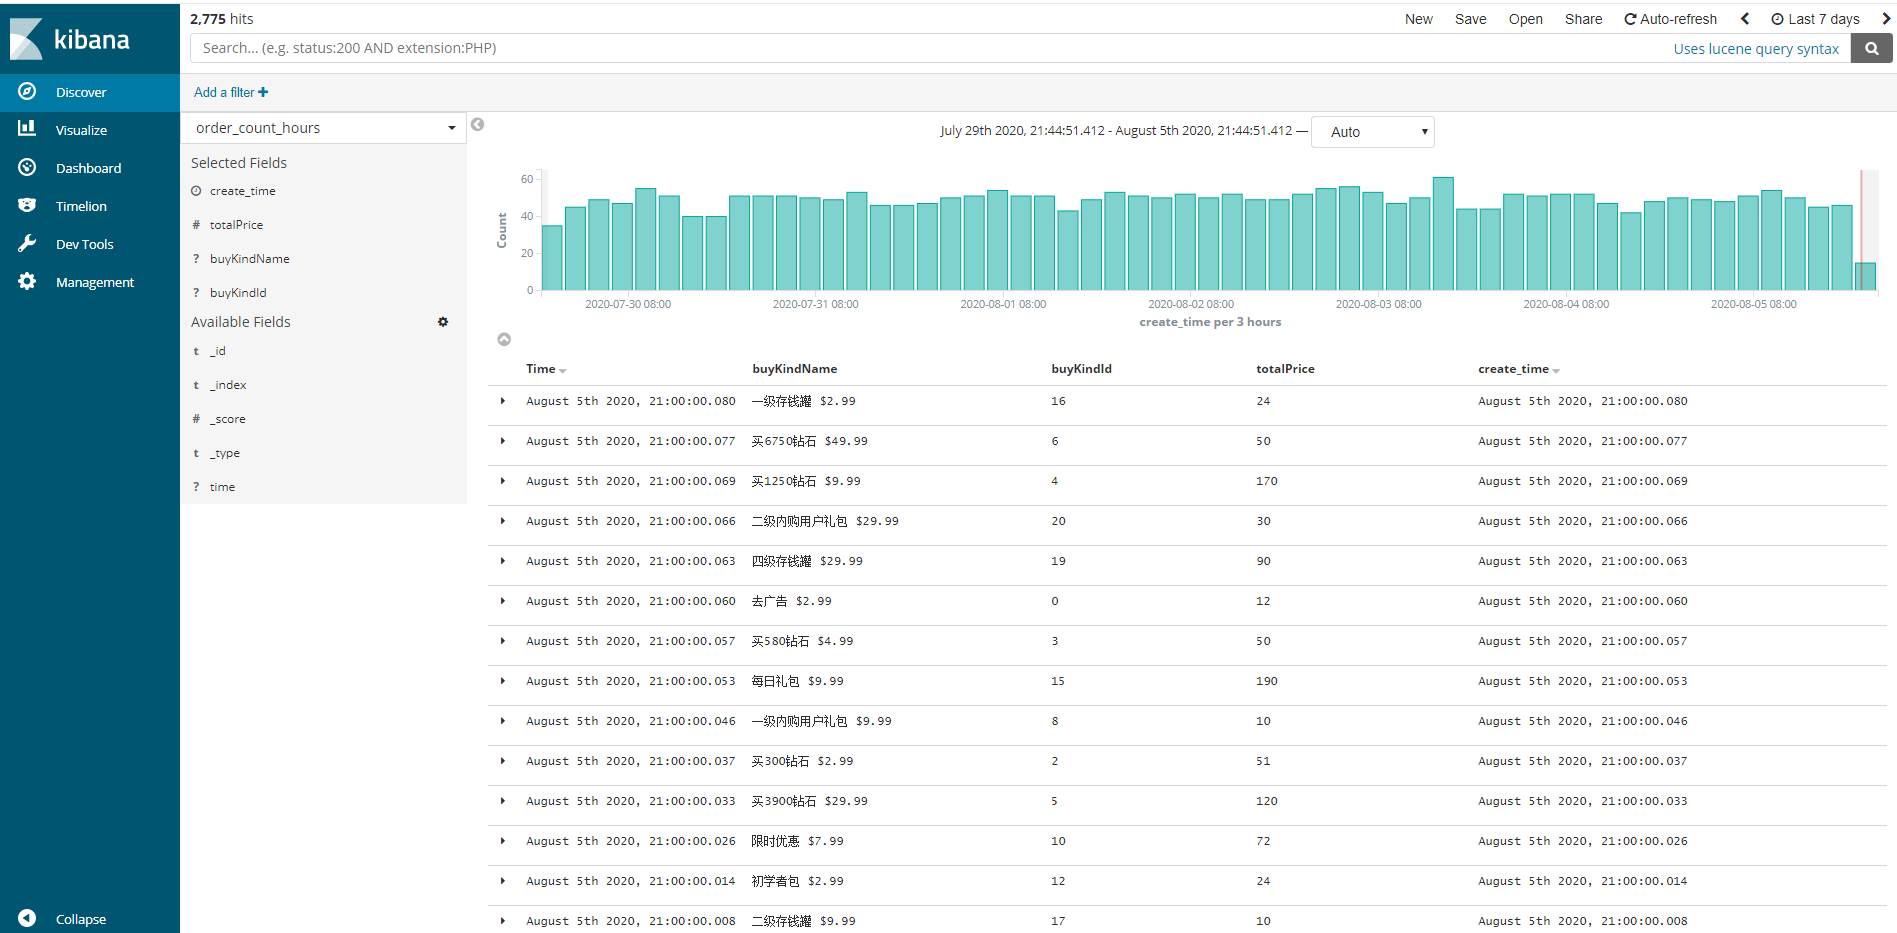Open the Auto interval dropdown
The width and height of the screenshot is (1897, 933).
tap(1373, 132)
